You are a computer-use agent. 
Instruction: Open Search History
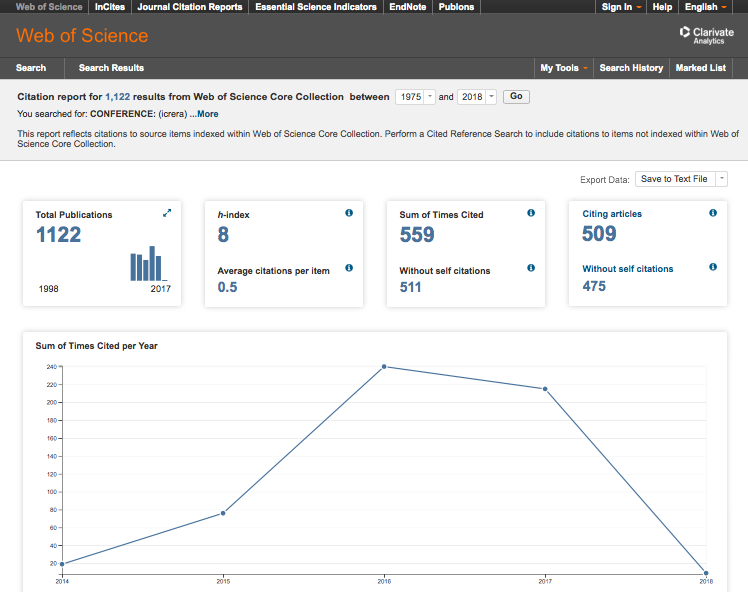tap(631, 68)
